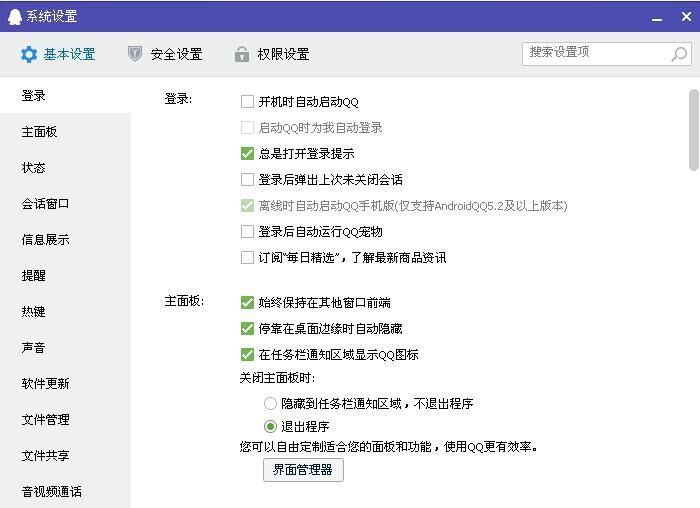Enable 开机时自动启动QQ checkbox

click(x=247, y=102)
